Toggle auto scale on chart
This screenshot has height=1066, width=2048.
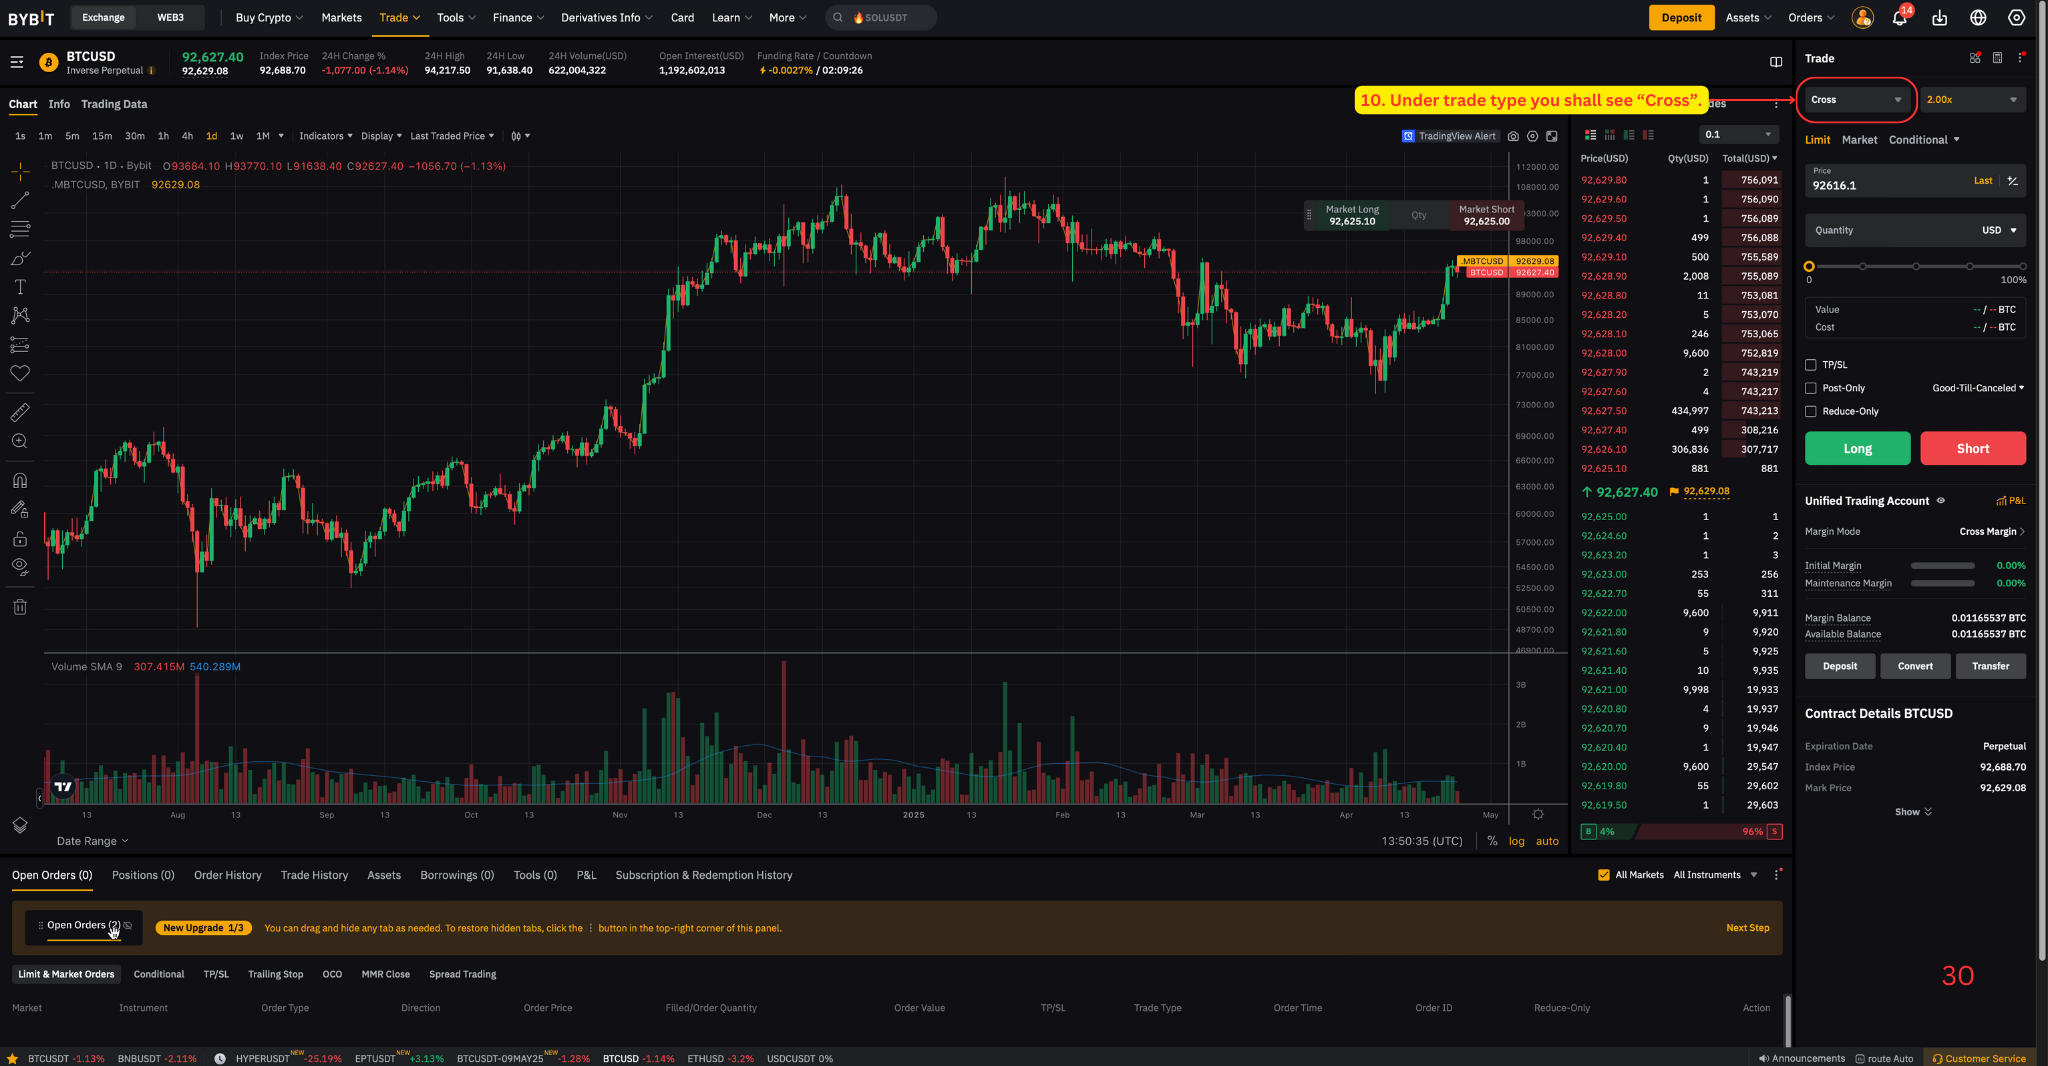[1547, 841]
